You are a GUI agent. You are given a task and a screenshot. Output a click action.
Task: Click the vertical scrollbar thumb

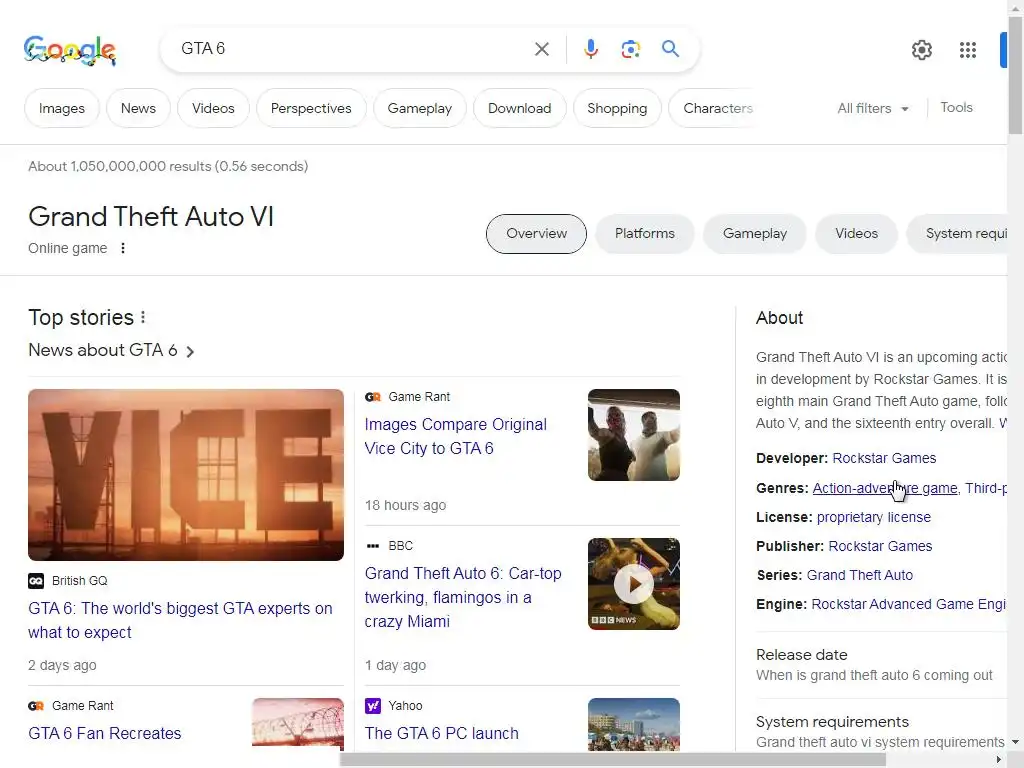[1016, 75]
